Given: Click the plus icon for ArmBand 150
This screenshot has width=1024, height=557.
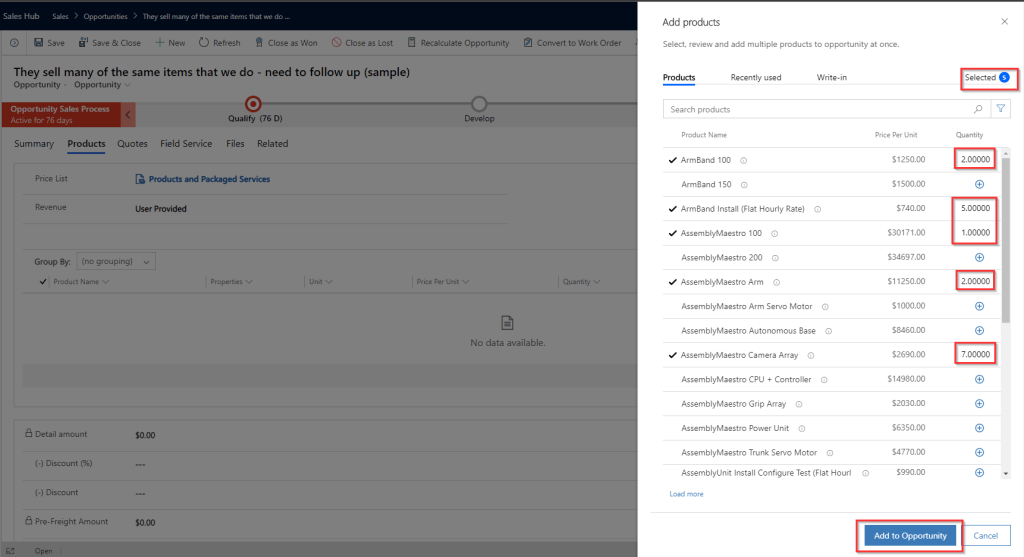Looking at the screenshot, I should [979, 184].
